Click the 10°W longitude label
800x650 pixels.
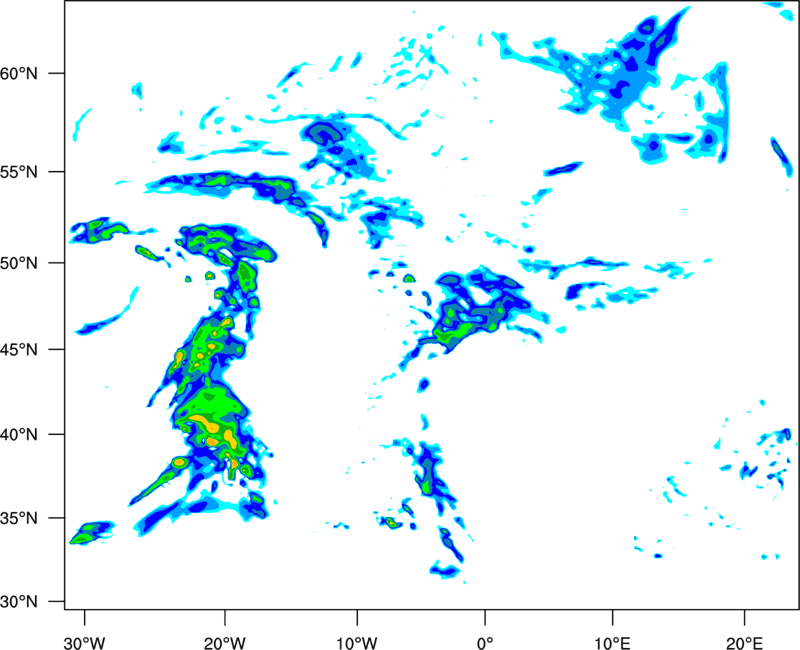click(357, 642)
